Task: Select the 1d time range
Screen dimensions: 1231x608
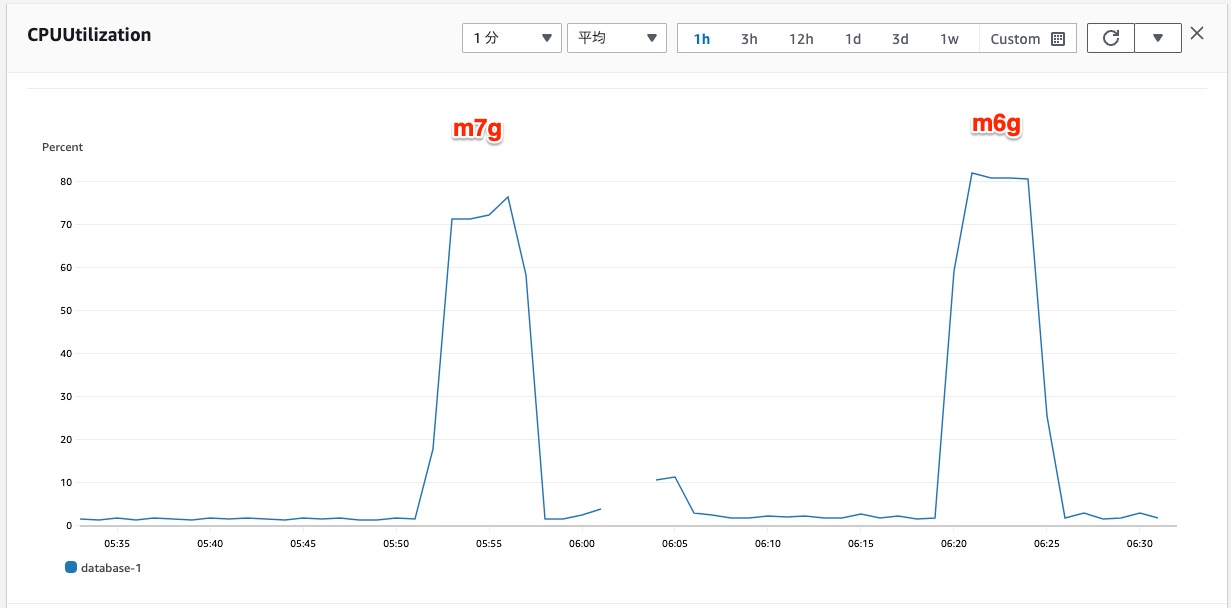Action: tap(852, 39)
